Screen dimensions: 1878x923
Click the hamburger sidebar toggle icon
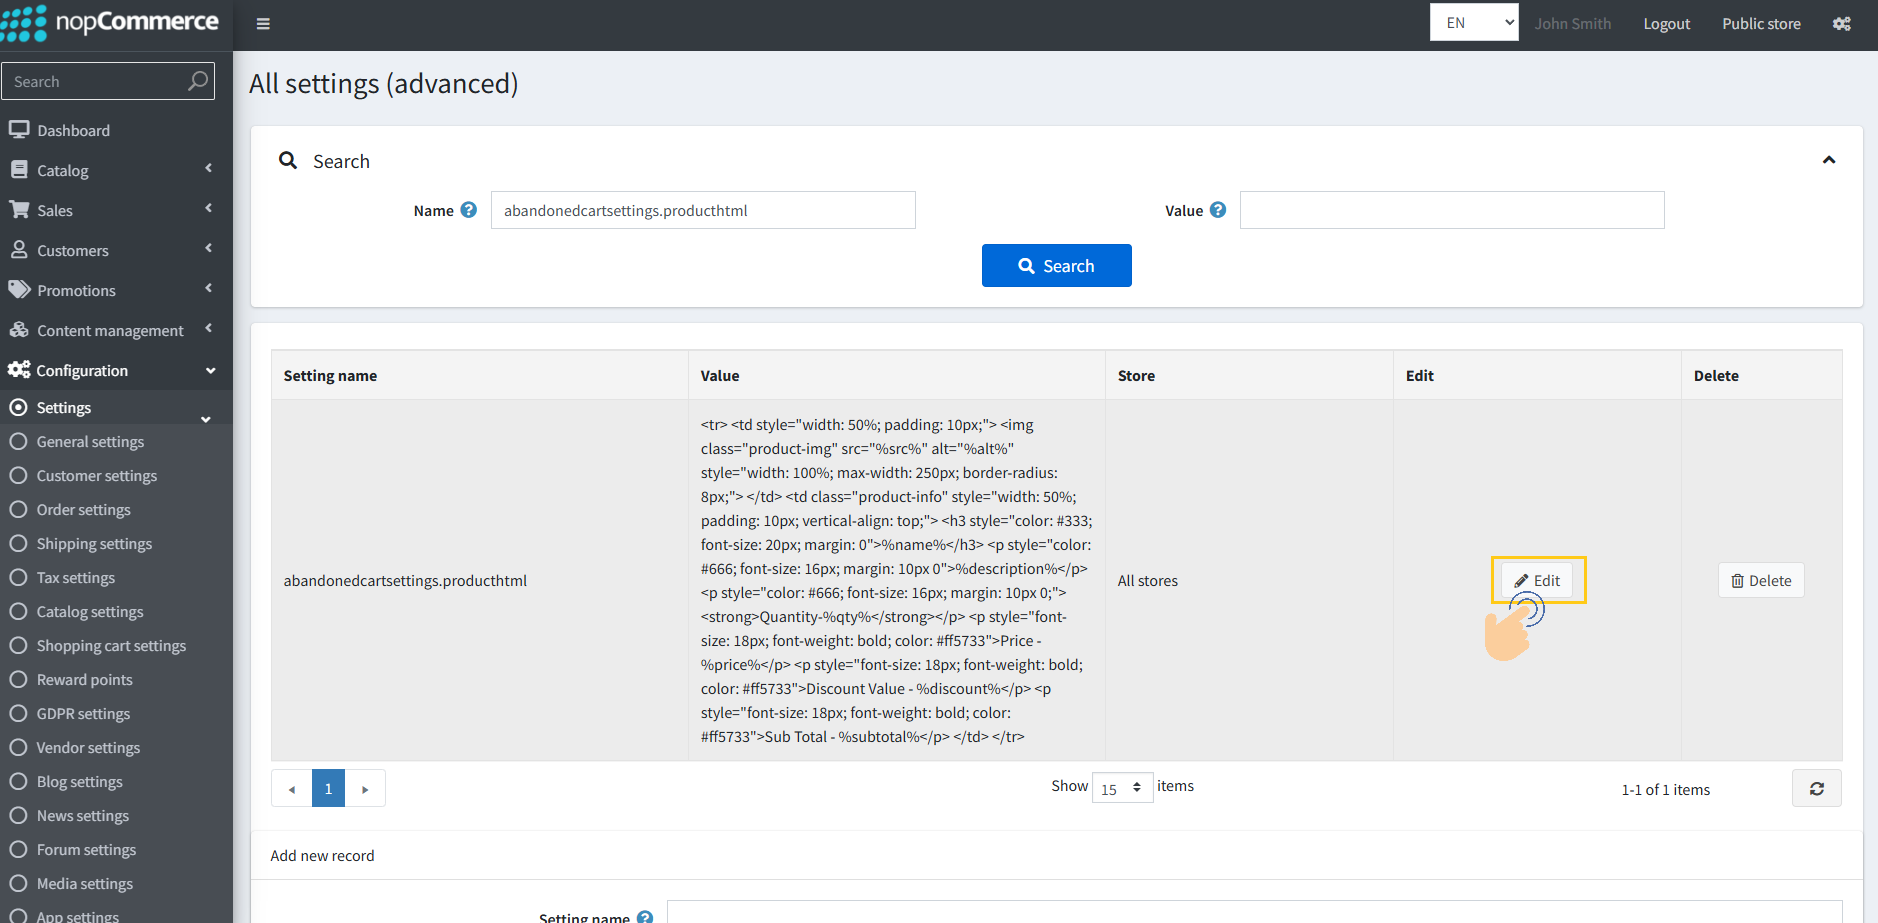(263, 24)
